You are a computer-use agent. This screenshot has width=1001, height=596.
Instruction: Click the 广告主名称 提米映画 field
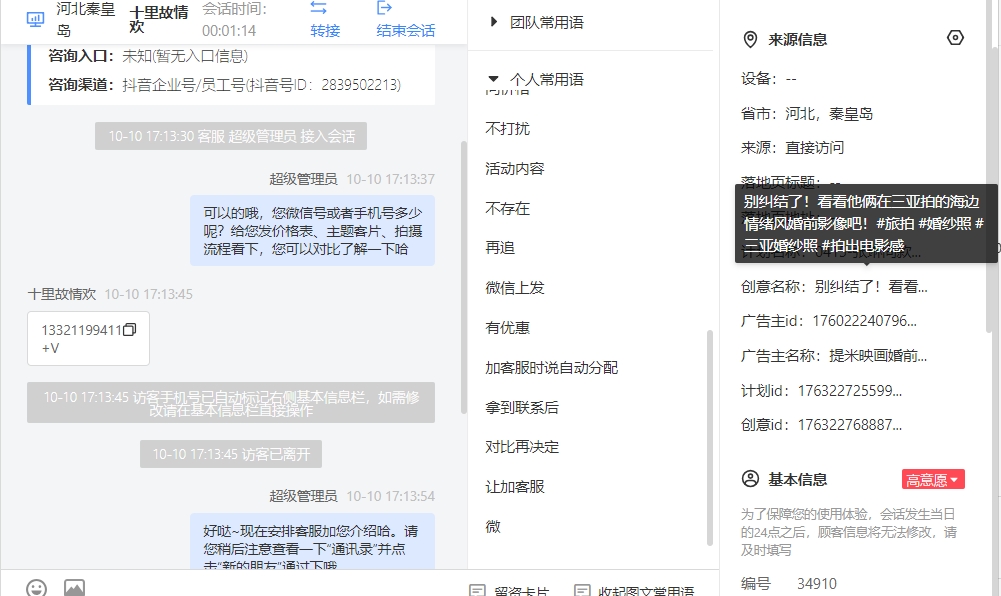click(x=834, y=355)
